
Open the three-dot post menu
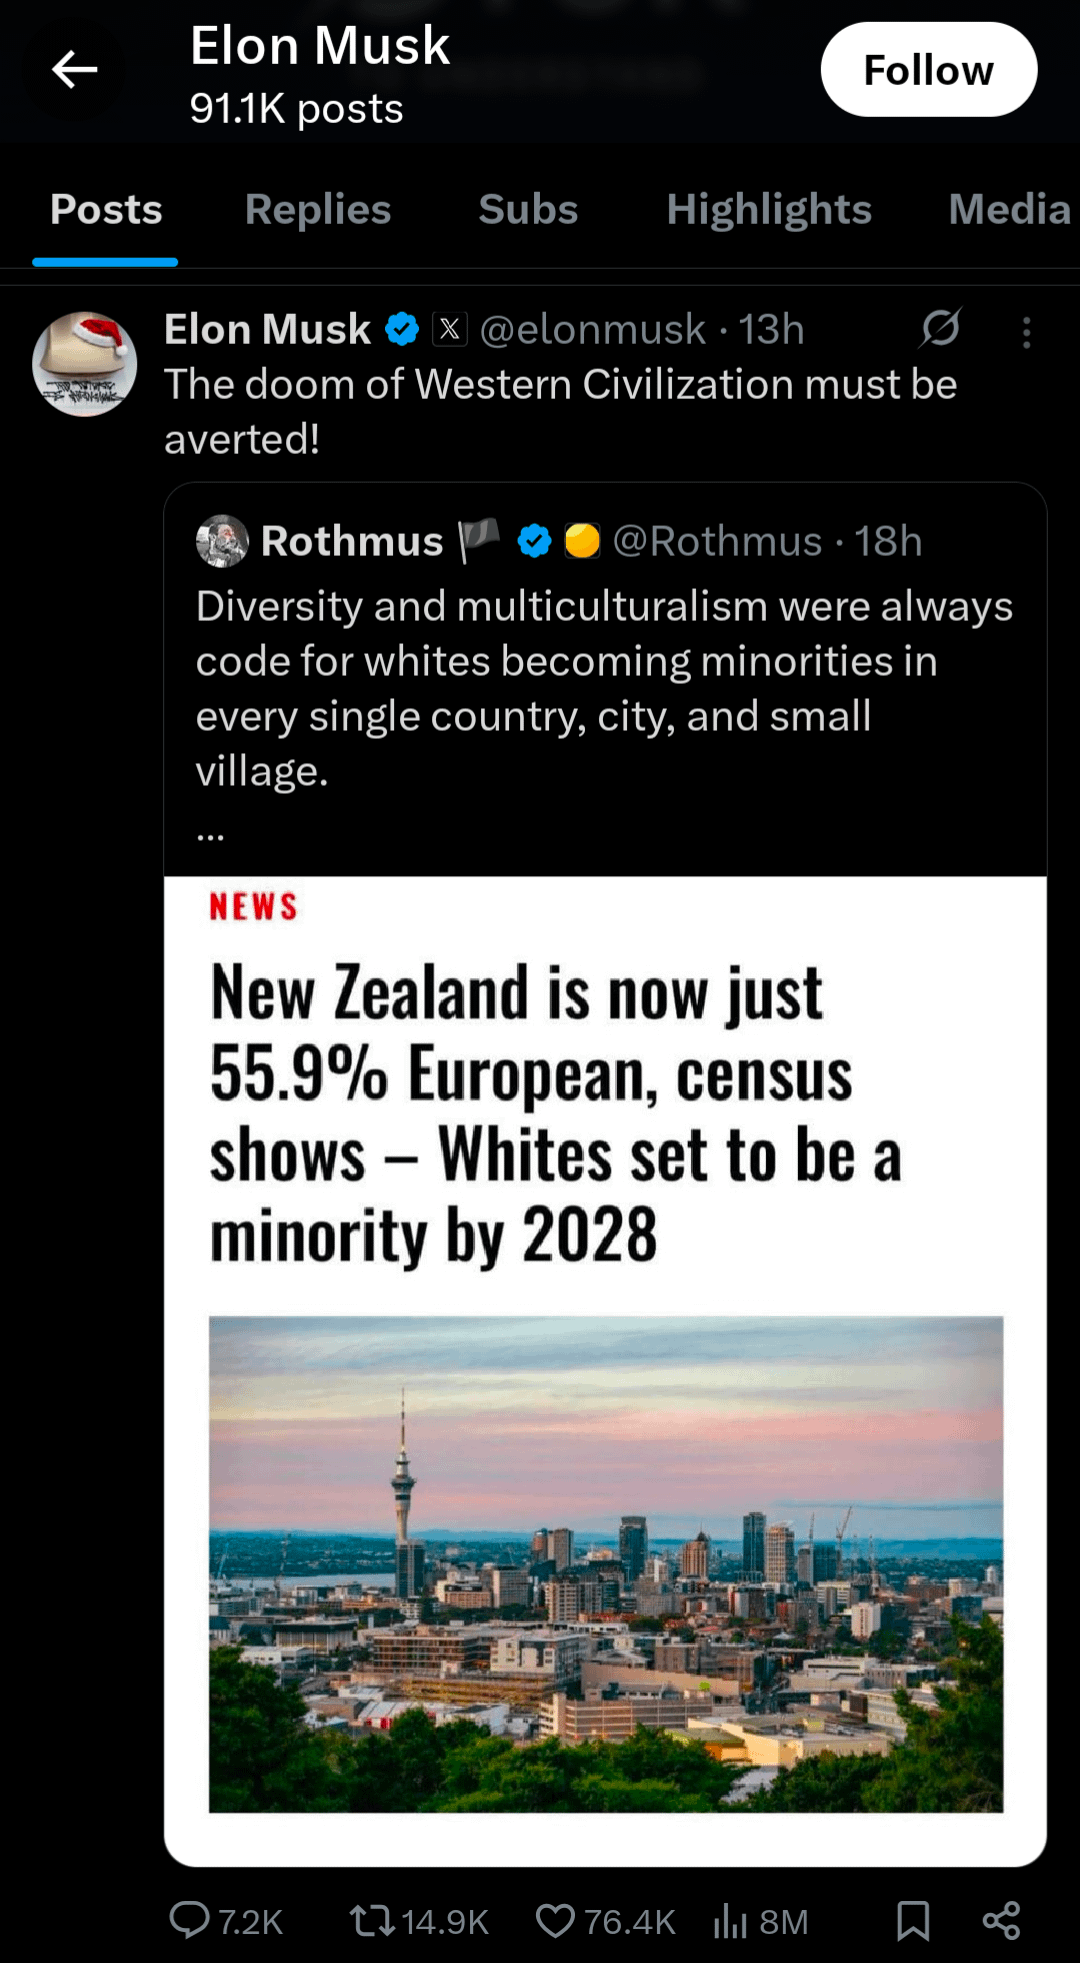[1026, 332]
